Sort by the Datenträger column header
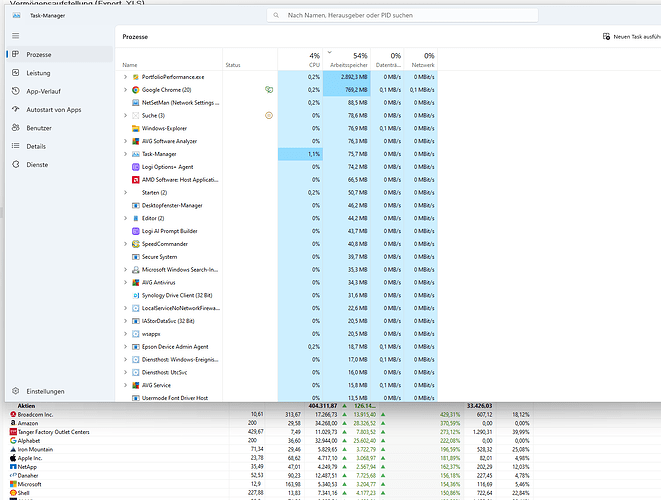 click(x=387, y=59)
